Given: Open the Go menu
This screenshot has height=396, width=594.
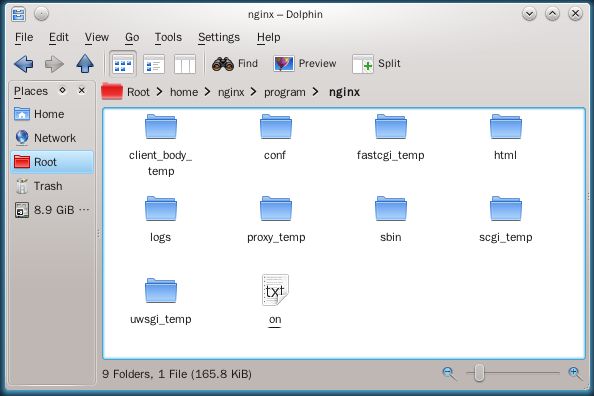Looking at the screenshot, I should point(132,37).
